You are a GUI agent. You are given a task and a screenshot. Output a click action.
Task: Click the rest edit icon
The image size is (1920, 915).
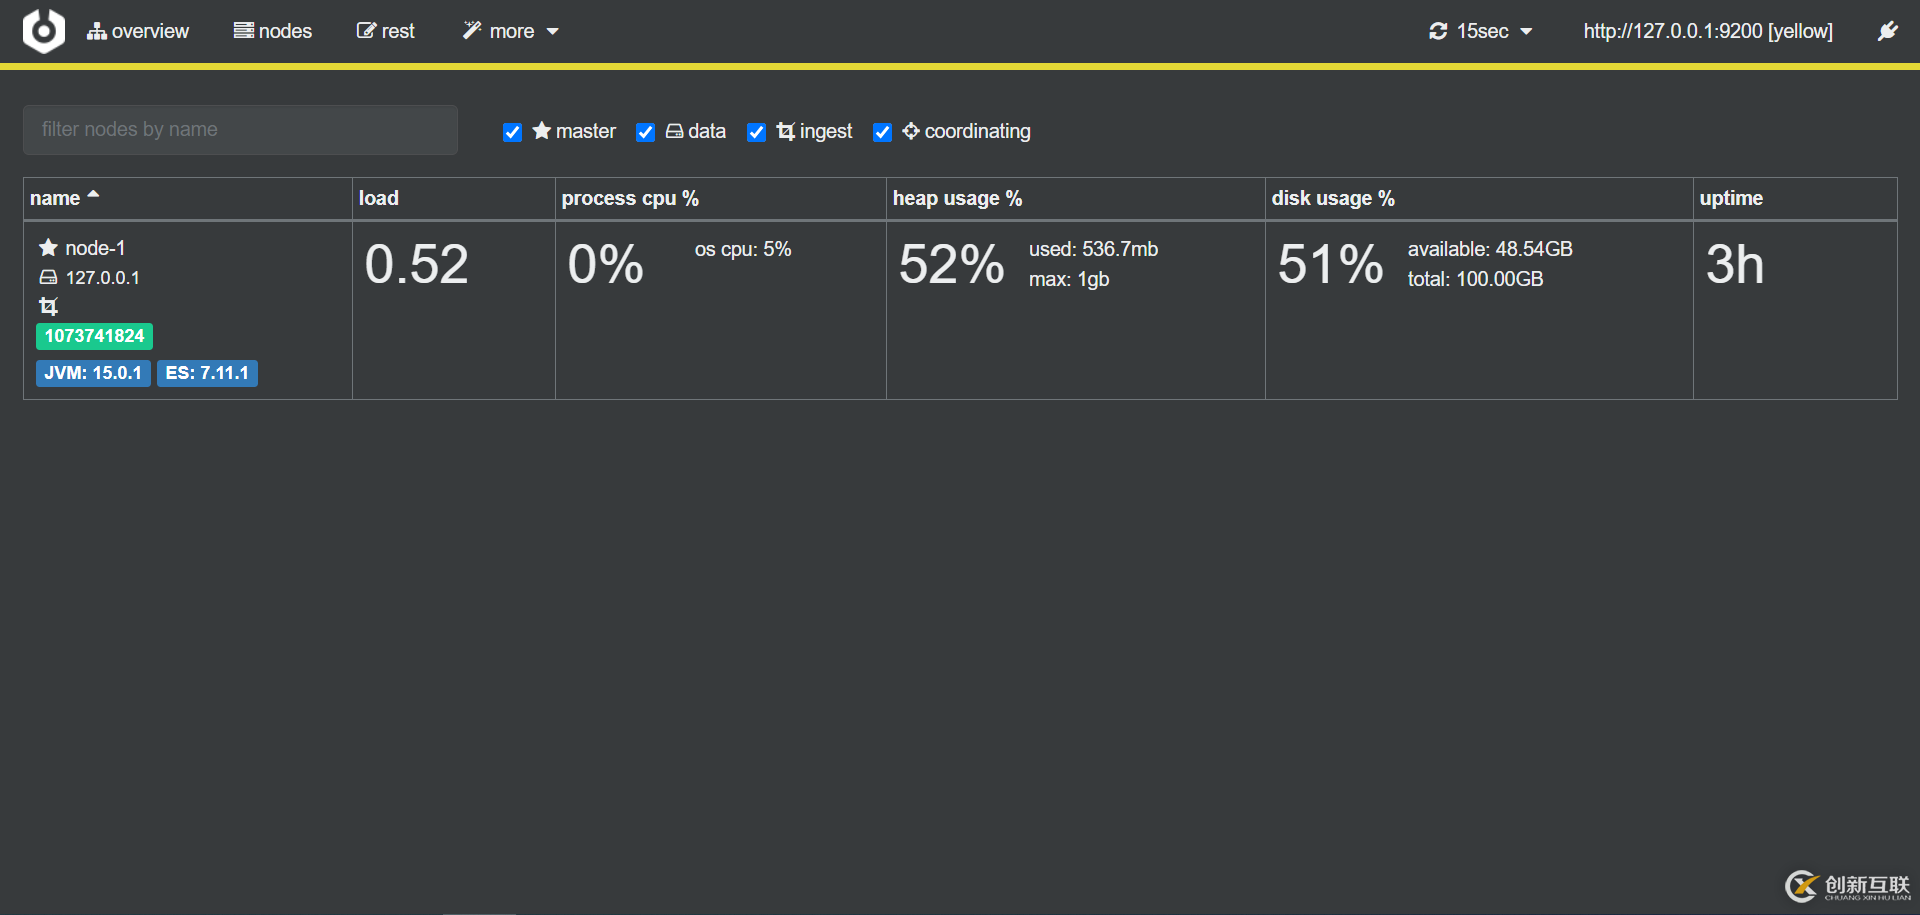(x=366, y=30)
